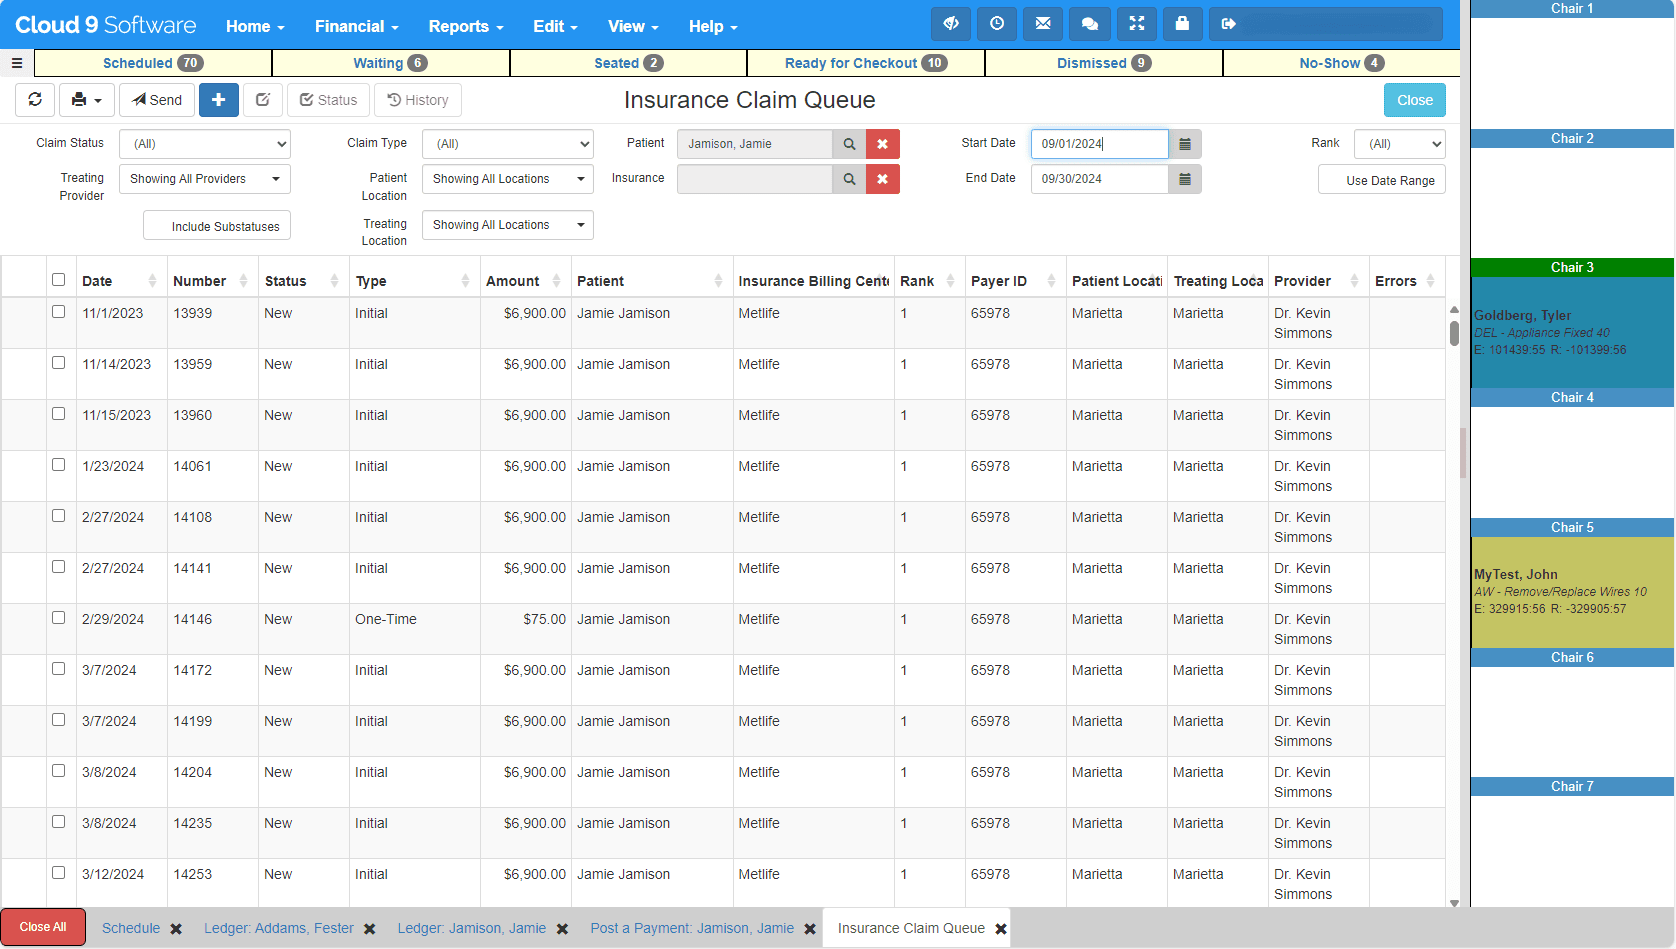Open the clock/time icon in the top toolbar
The image size is (1676, 949).
997,23
